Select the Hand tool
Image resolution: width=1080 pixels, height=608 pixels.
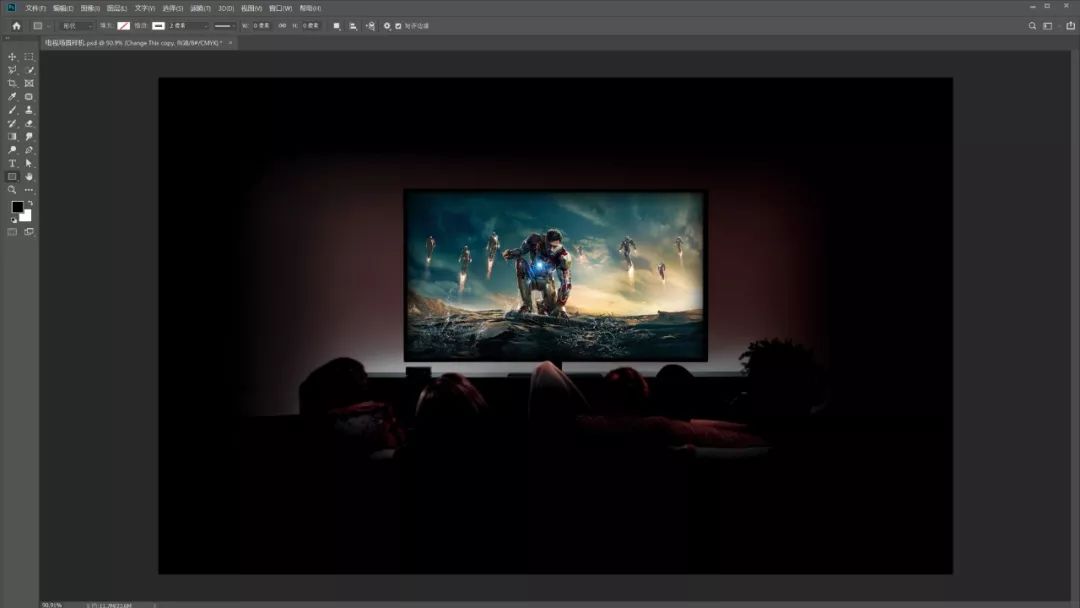pos(29,176)
